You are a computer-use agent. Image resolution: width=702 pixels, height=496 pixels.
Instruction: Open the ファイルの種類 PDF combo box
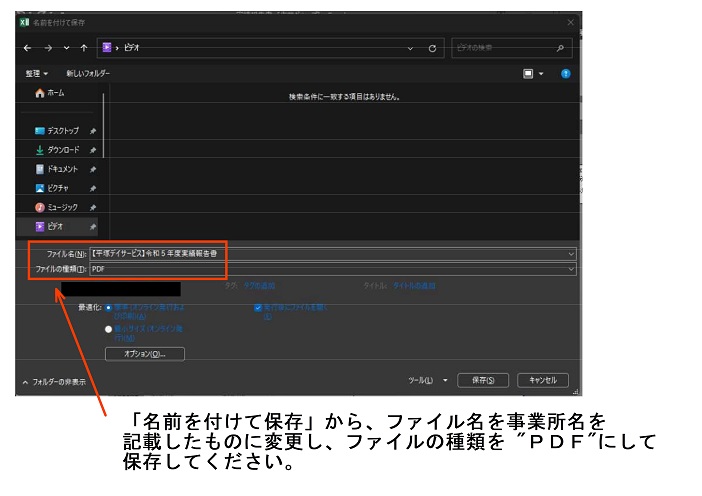(x=333, y=269)
